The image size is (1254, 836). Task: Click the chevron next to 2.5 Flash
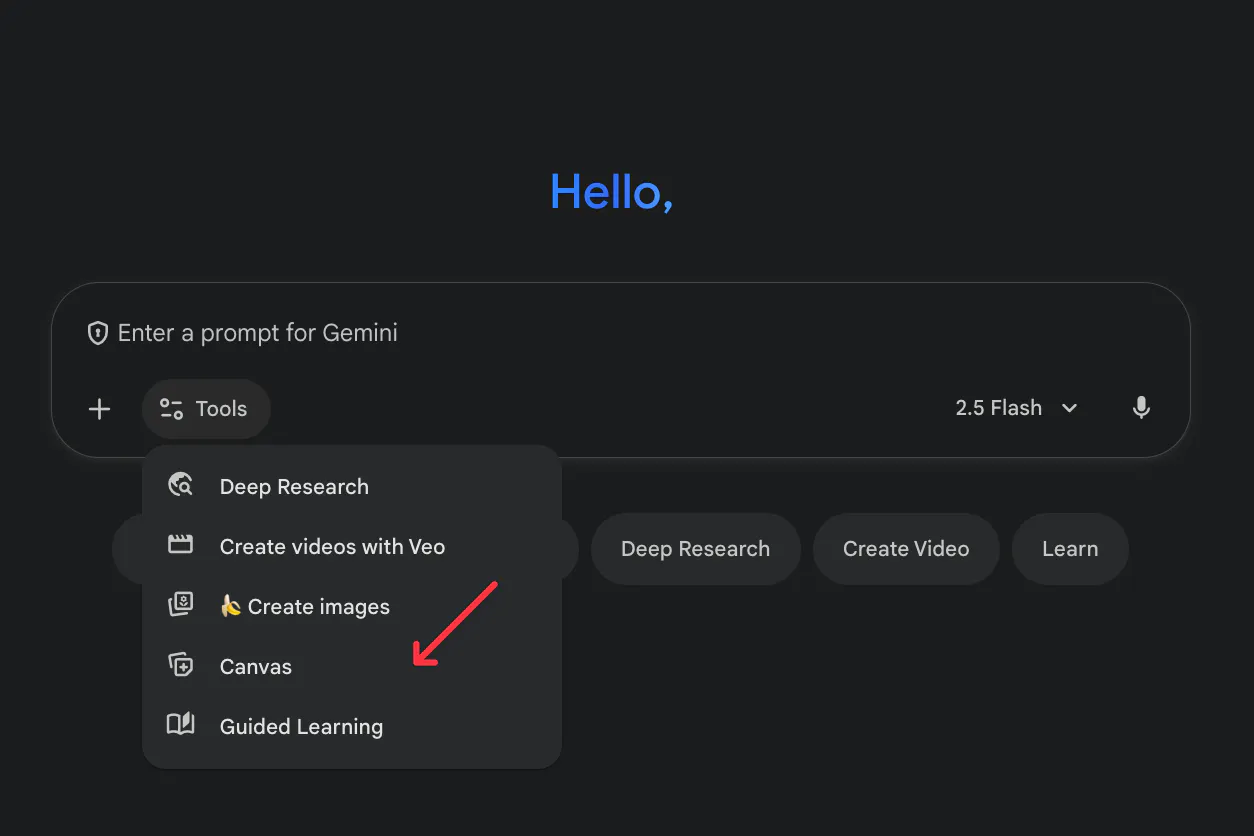[x=1069, y=408]
